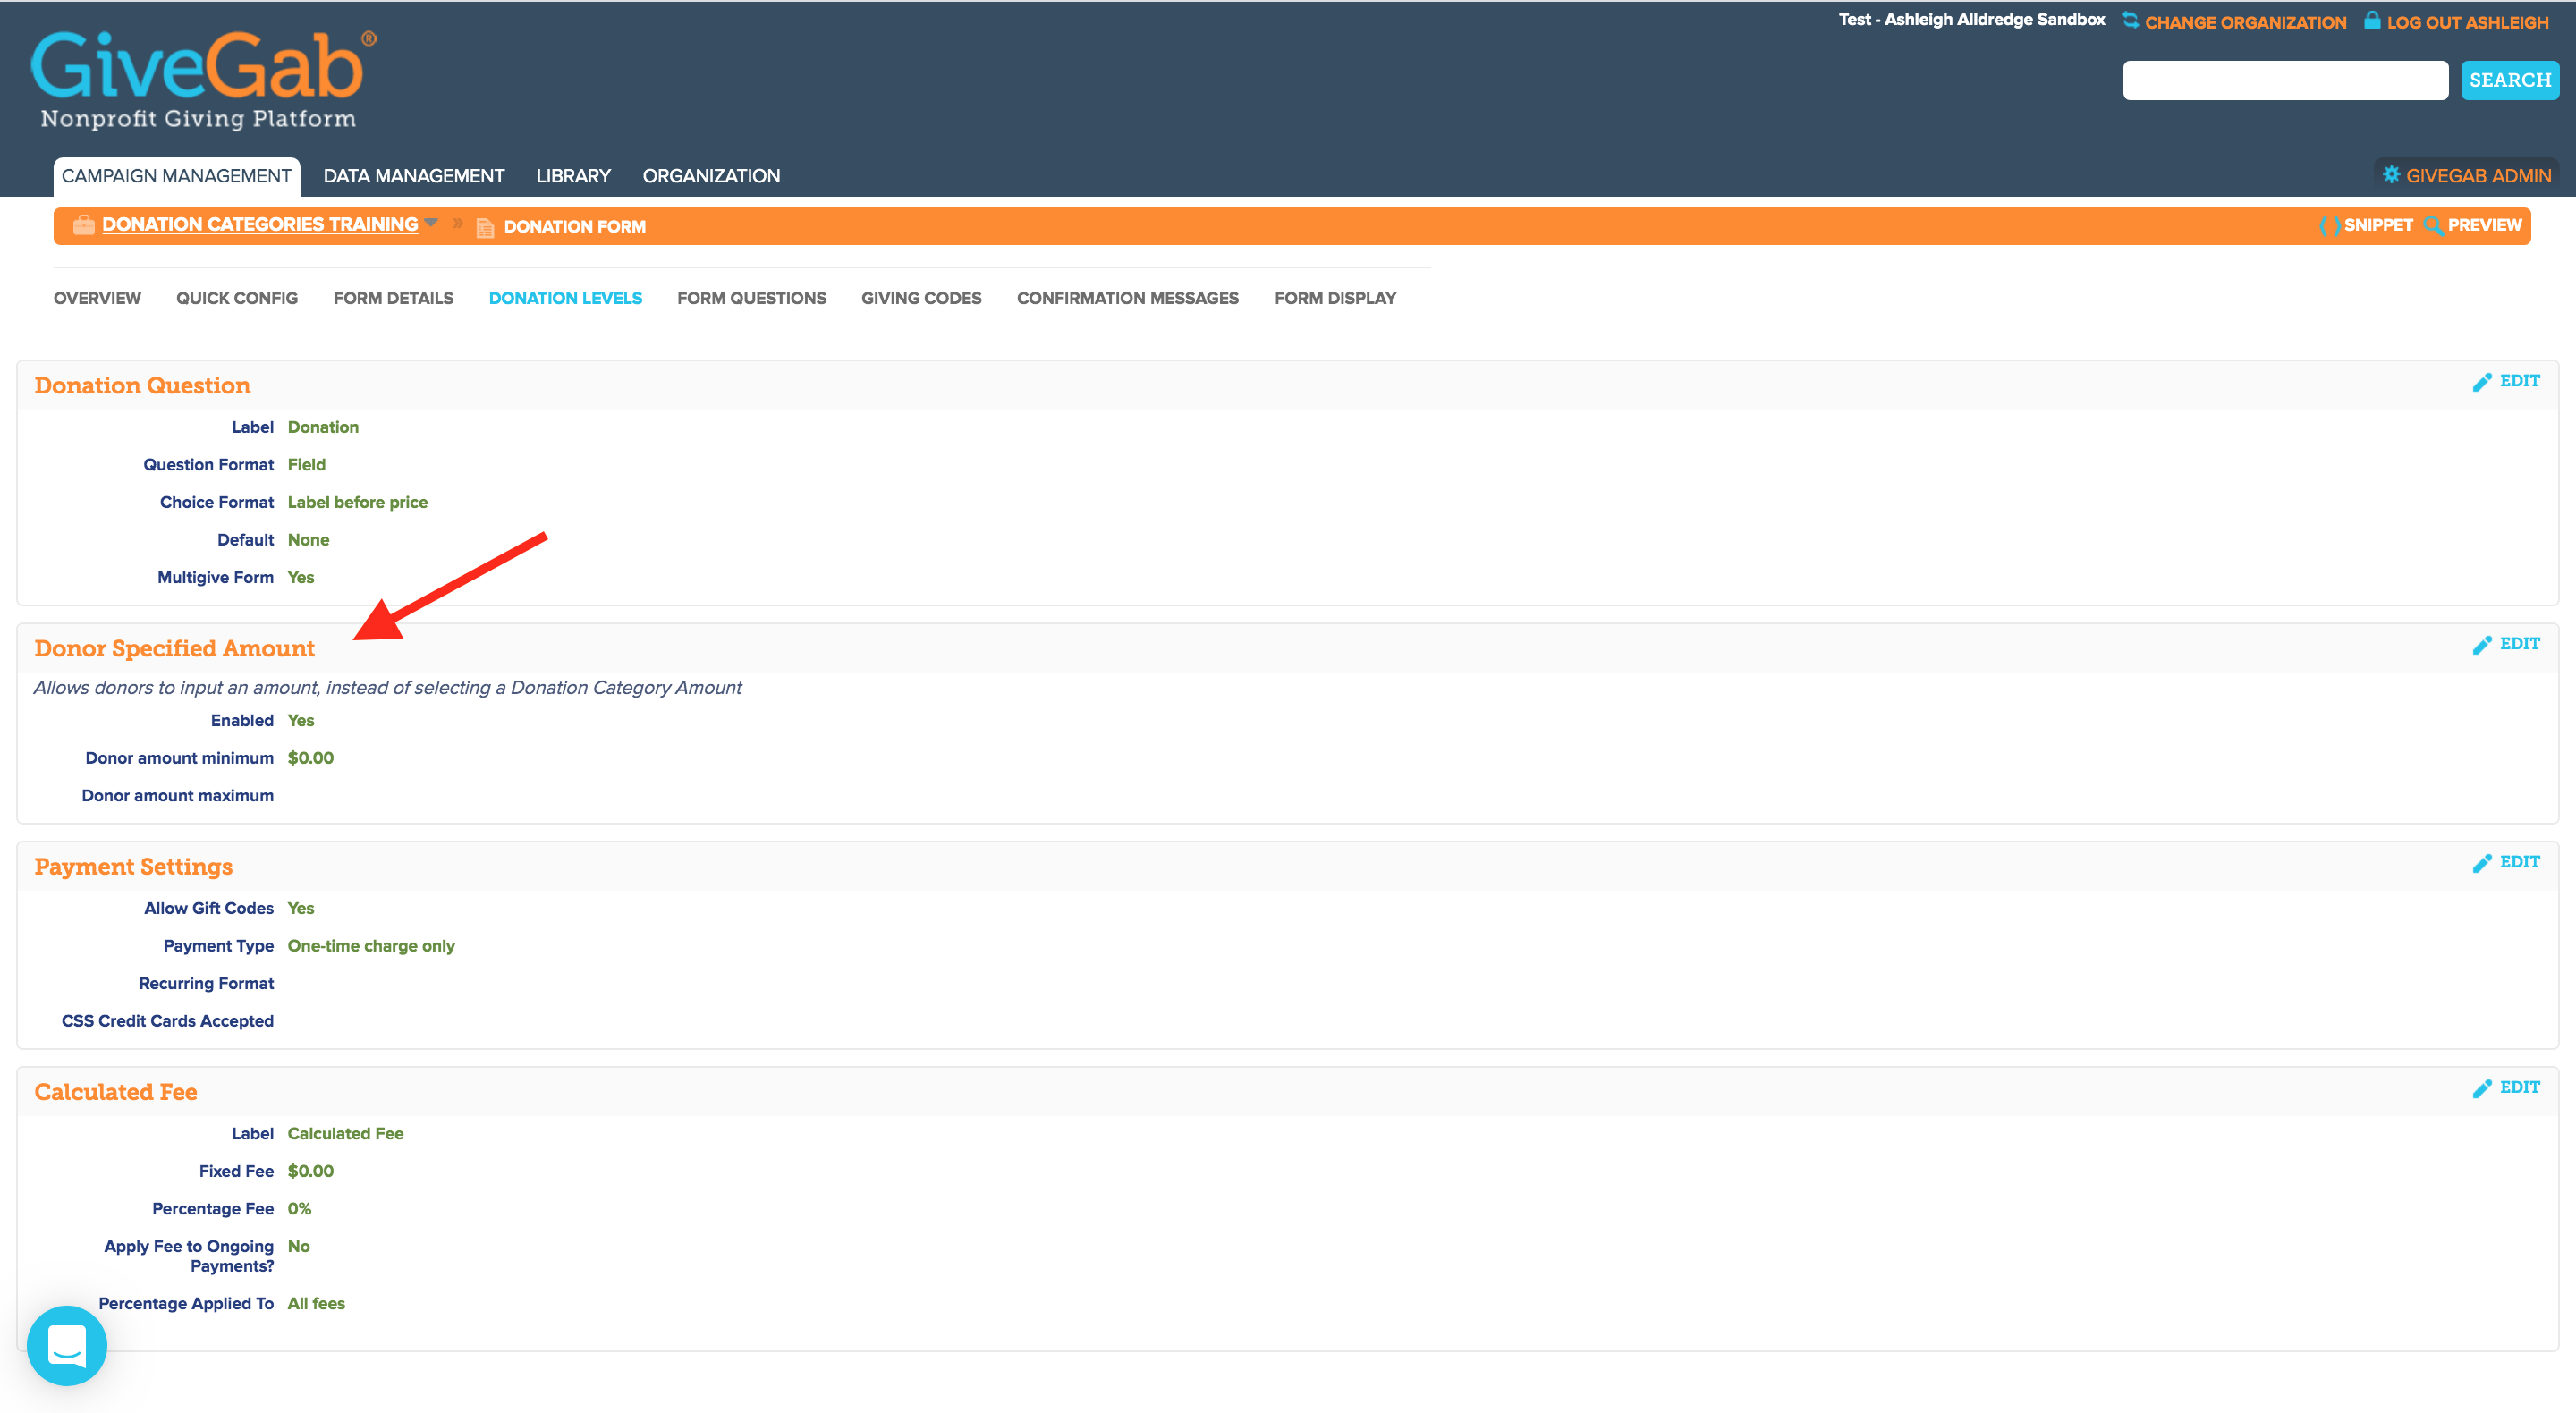
Task: Click the Fixed Fee '$0.00' value
Action: tap(310, 1171)
